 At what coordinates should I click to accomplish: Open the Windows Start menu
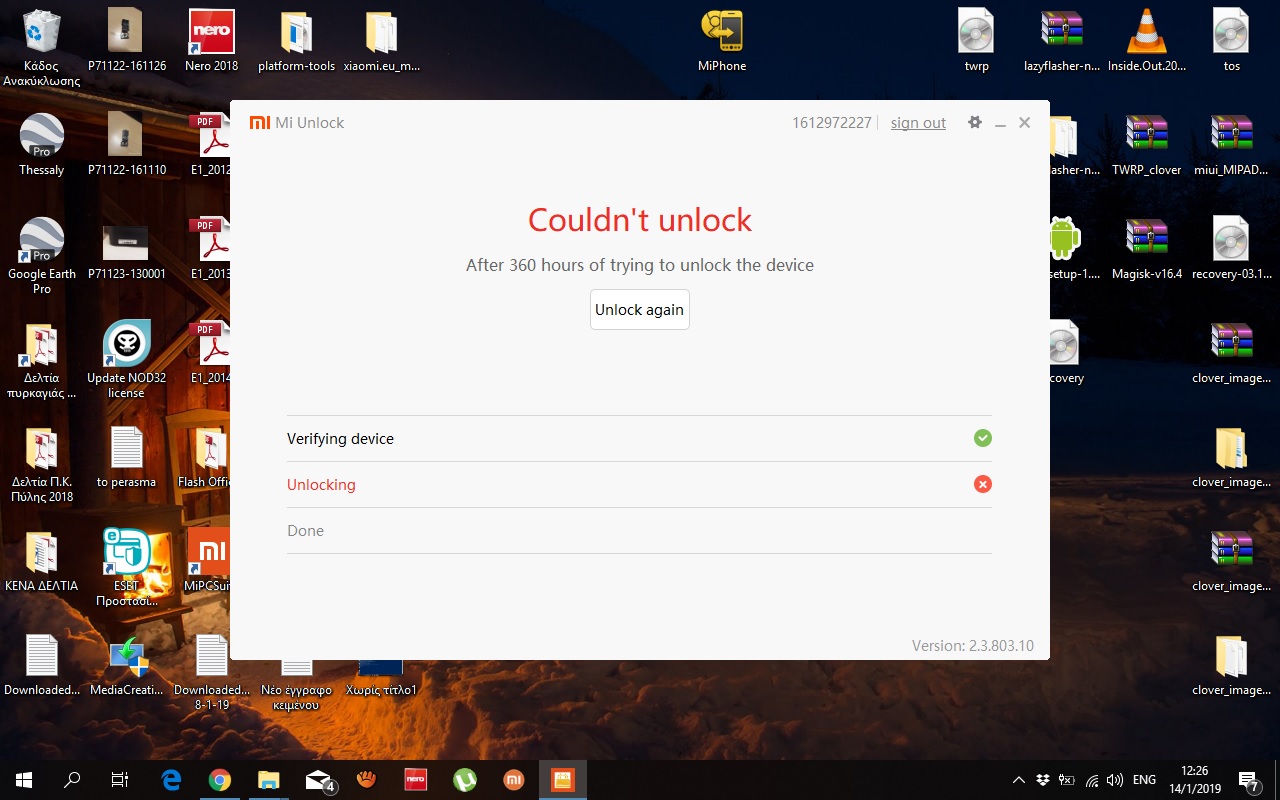pos(24,780)
